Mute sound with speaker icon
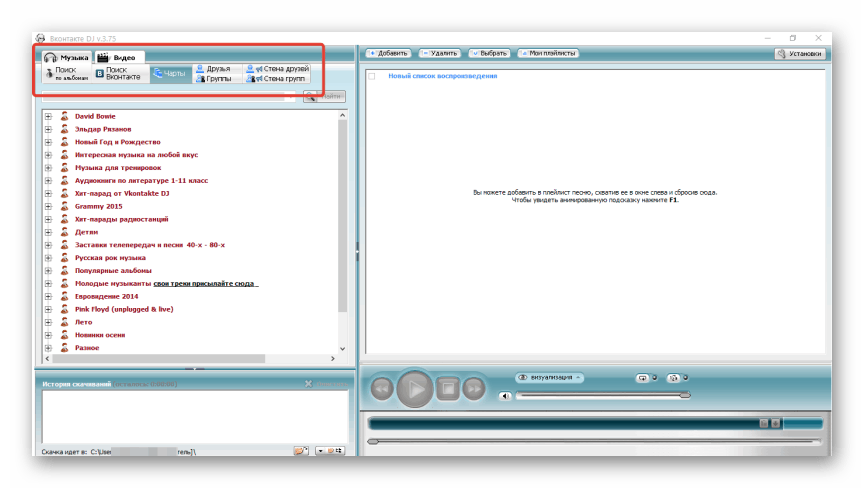 pyautogui.click(x=505, y=396)
